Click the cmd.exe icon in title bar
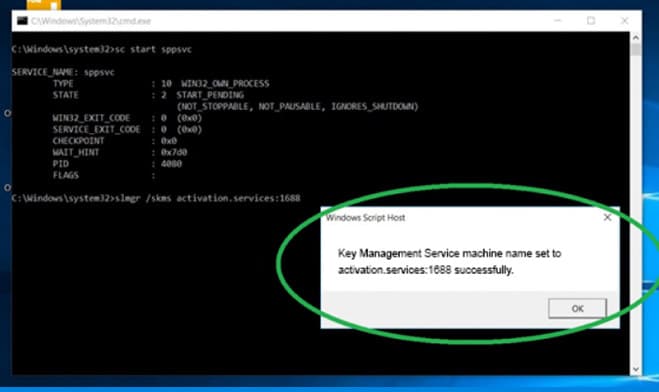This screenshot has width=659, height=392. 22,21
